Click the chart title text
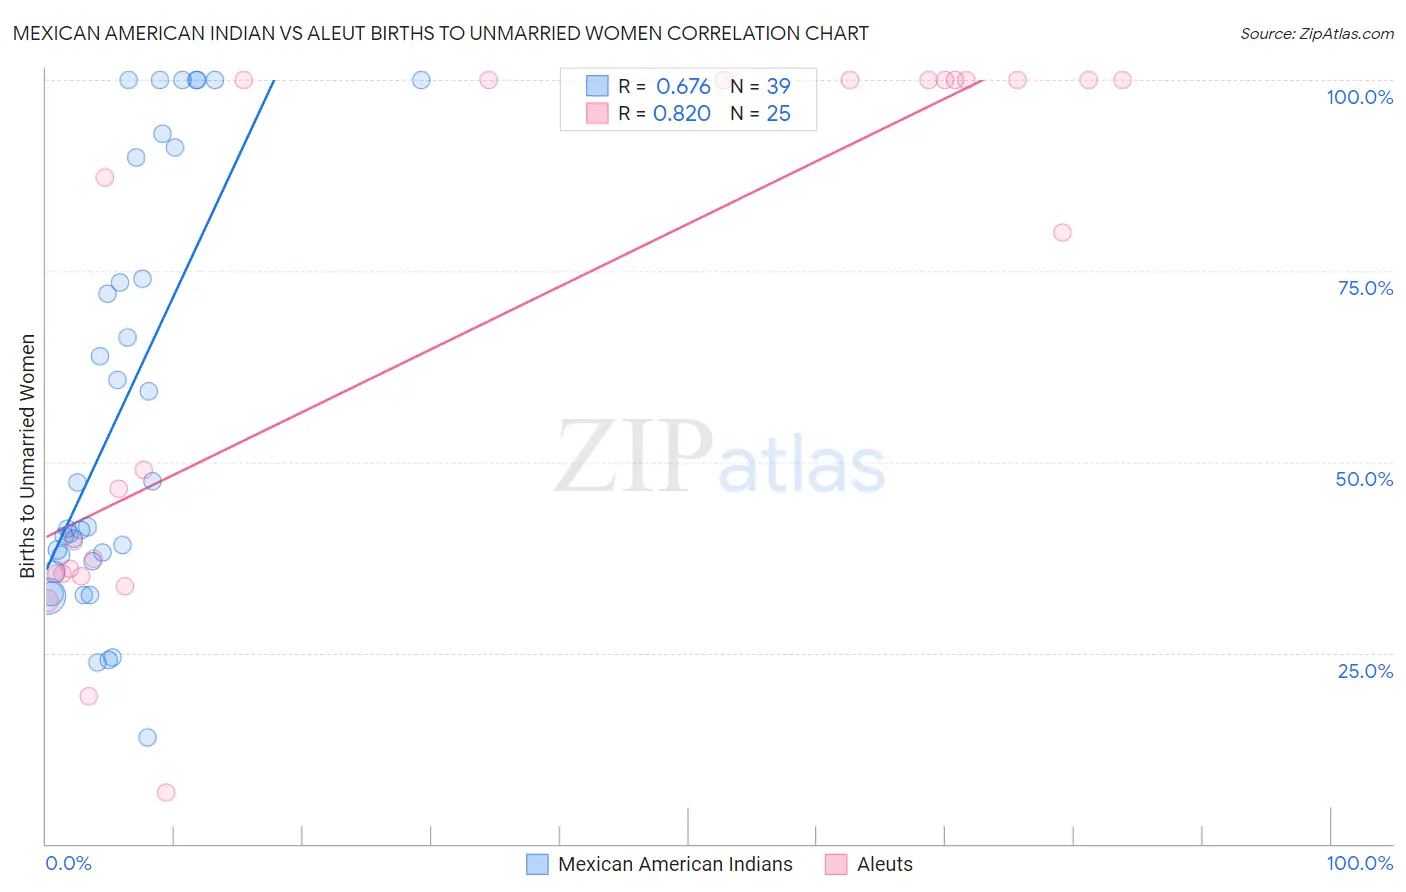Viewport: 1406px width, 892px height. (441, 33)
